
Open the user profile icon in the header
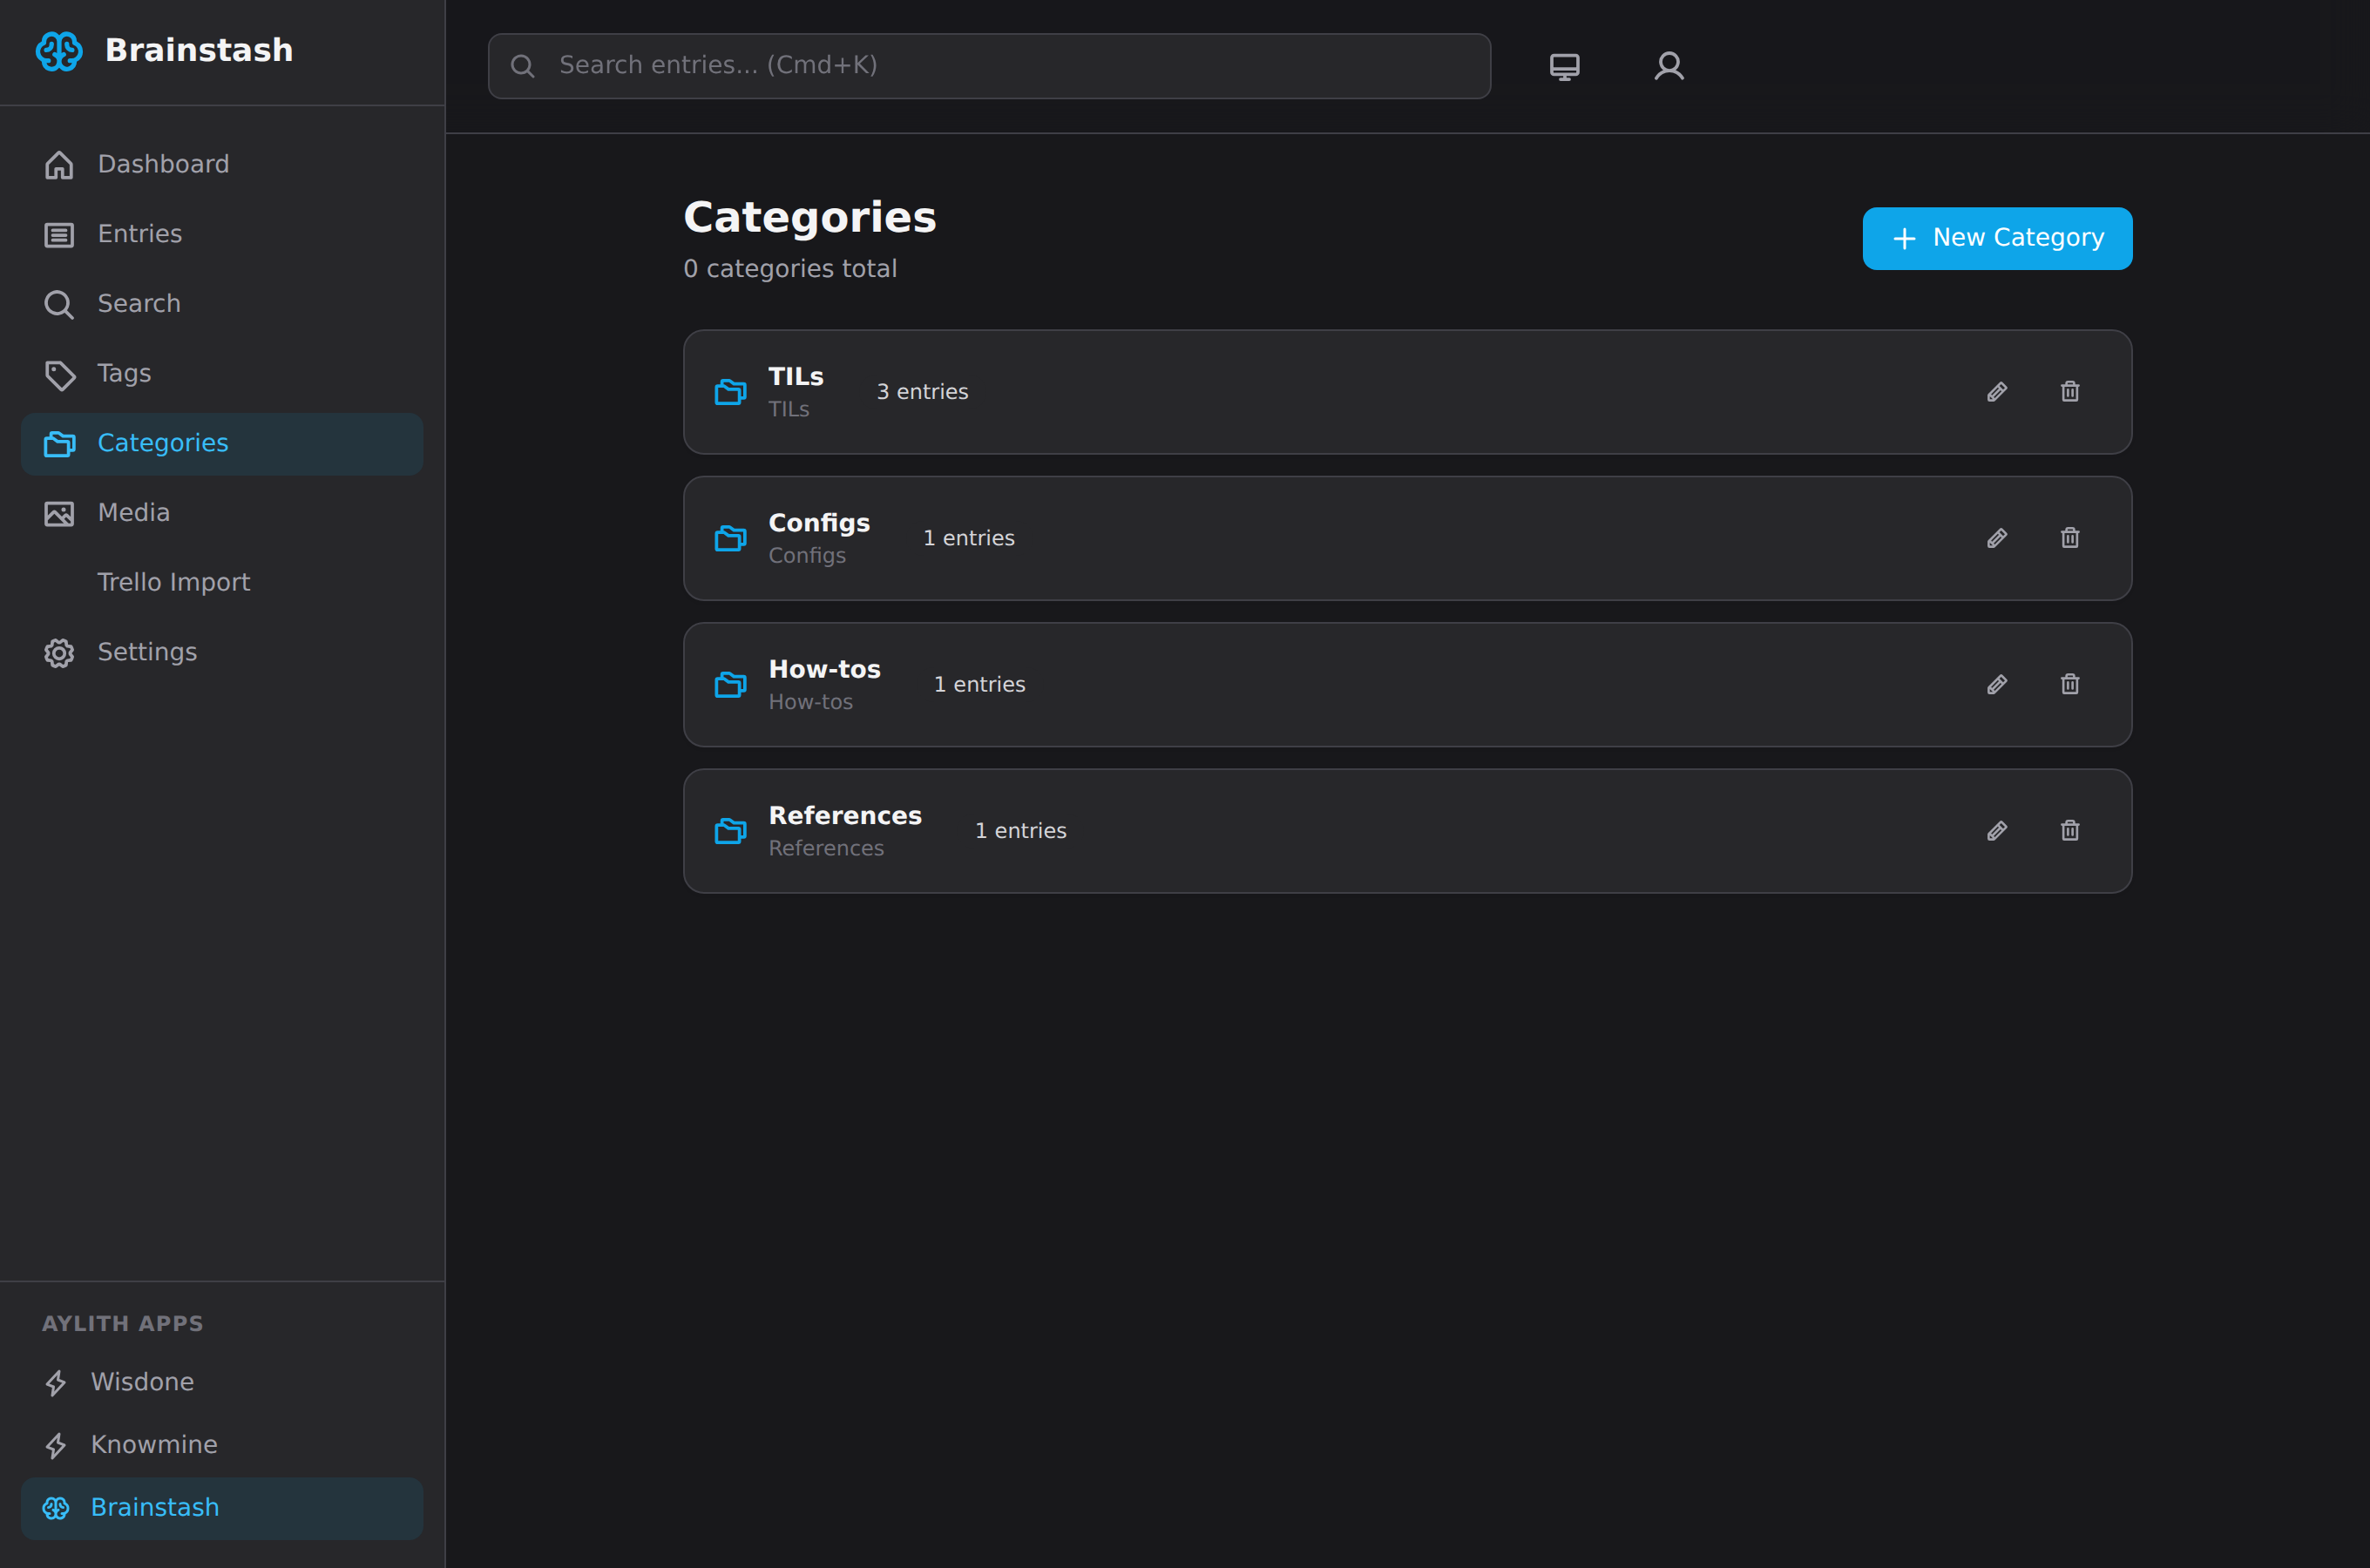click(1669, 66)
